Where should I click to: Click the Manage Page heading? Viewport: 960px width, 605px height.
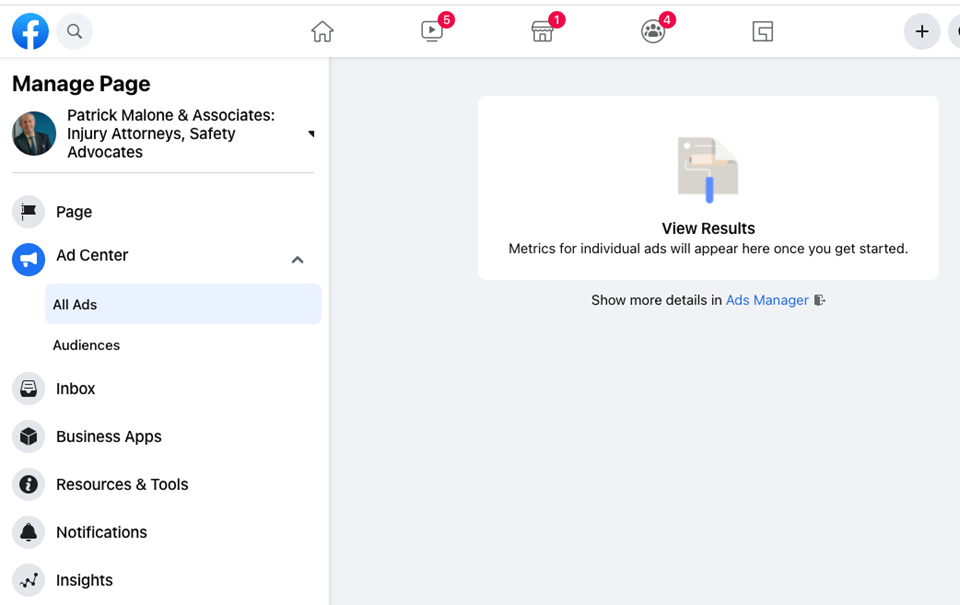coord(81,83)
